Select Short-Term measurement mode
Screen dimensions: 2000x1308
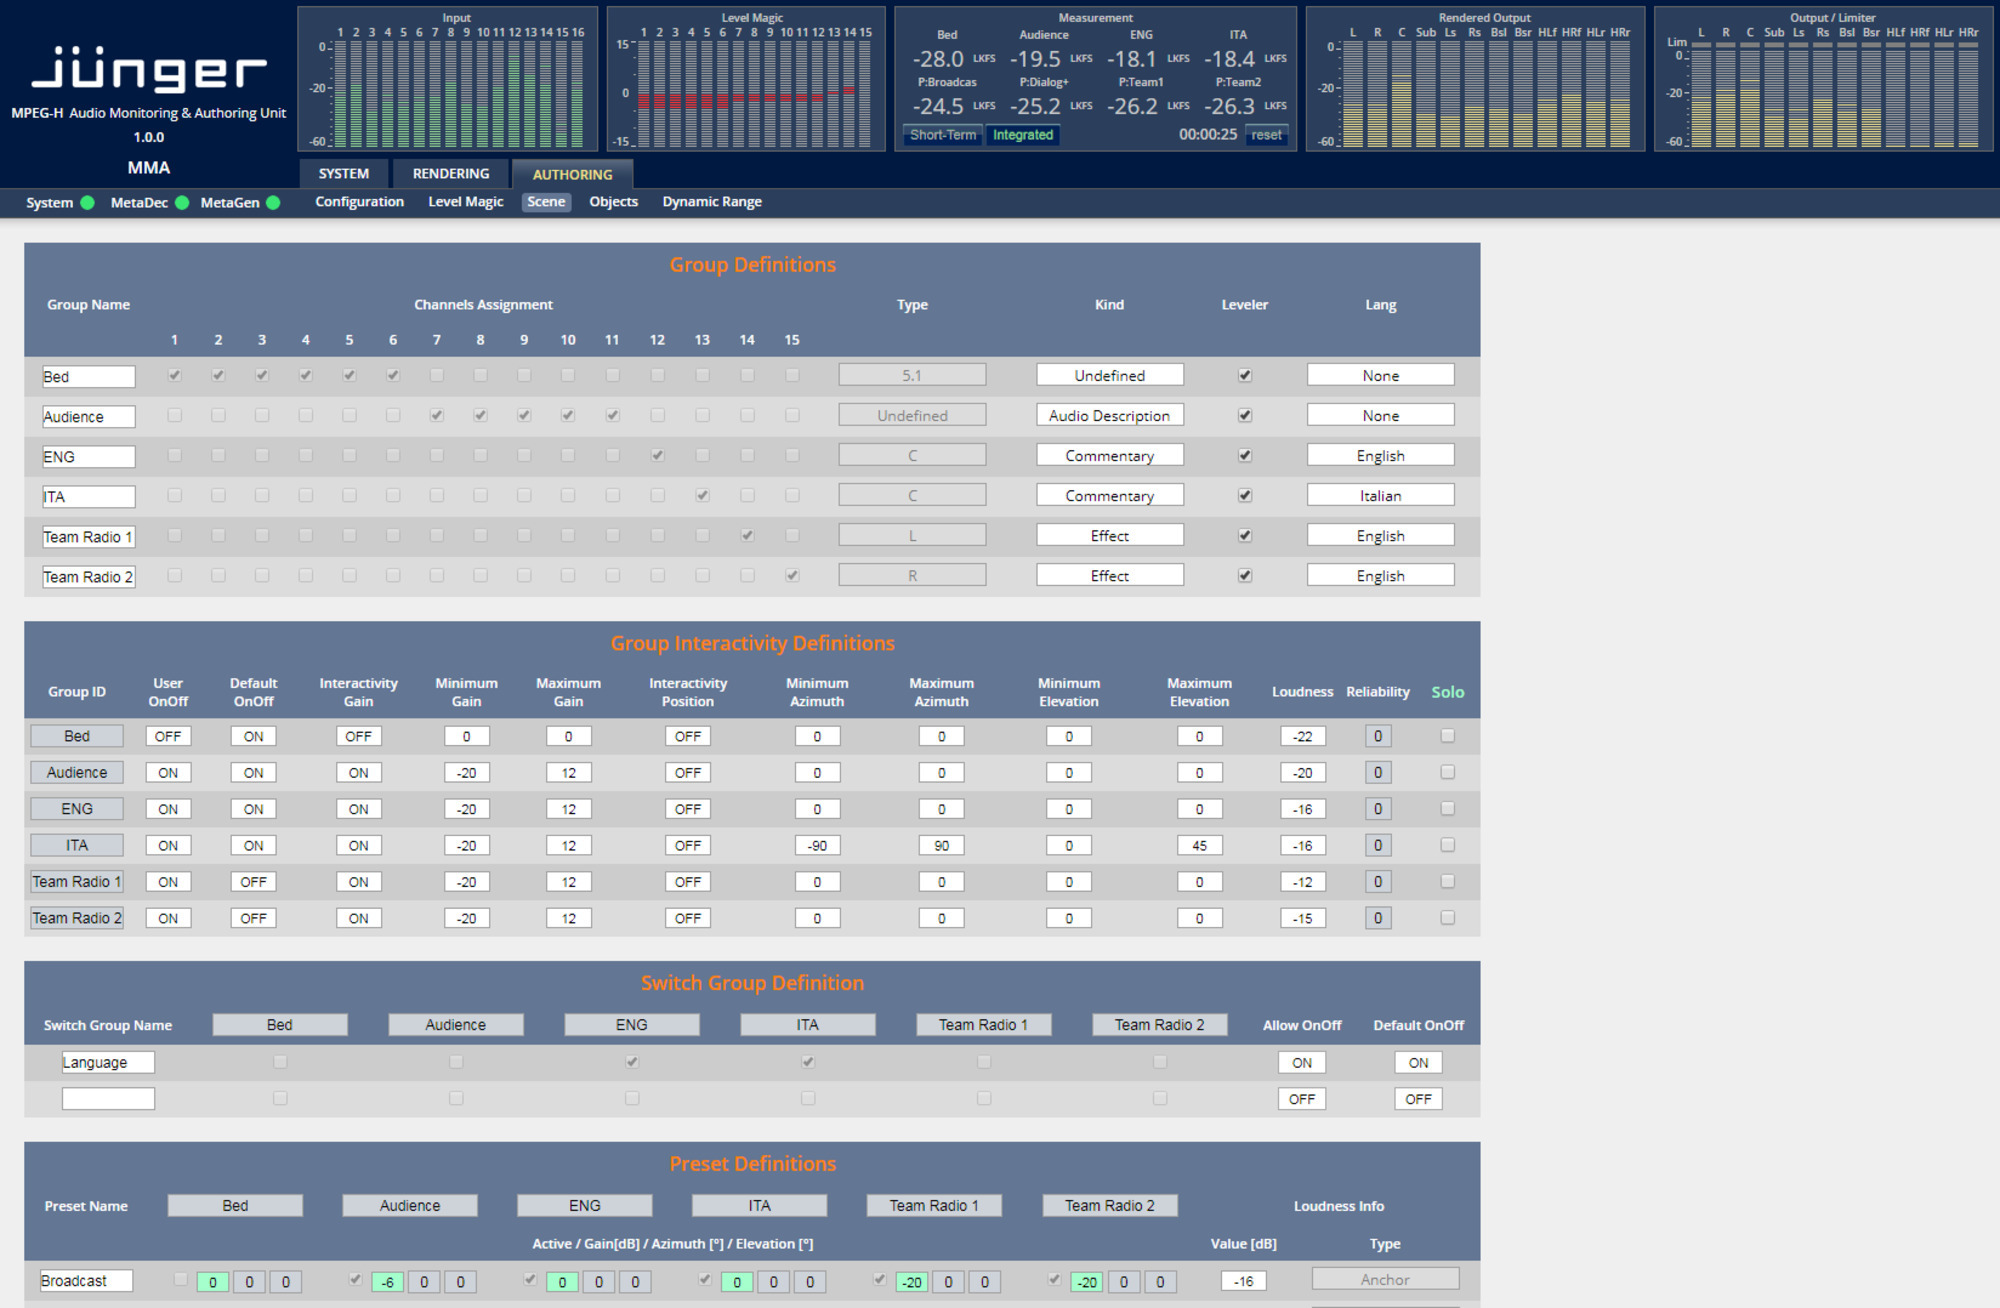[941, 134]
